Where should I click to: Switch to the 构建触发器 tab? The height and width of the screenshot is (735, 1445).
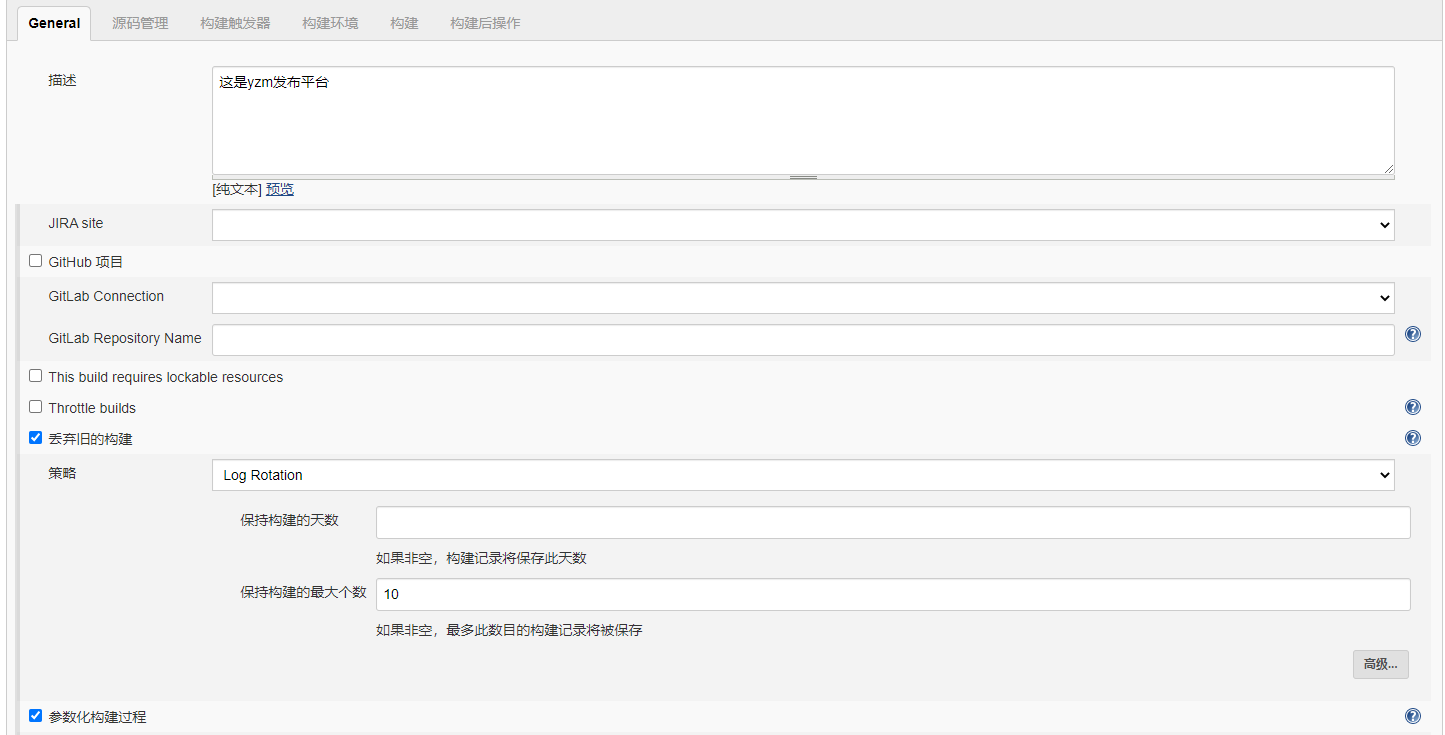pyautogui.click(x=235, y=23)
